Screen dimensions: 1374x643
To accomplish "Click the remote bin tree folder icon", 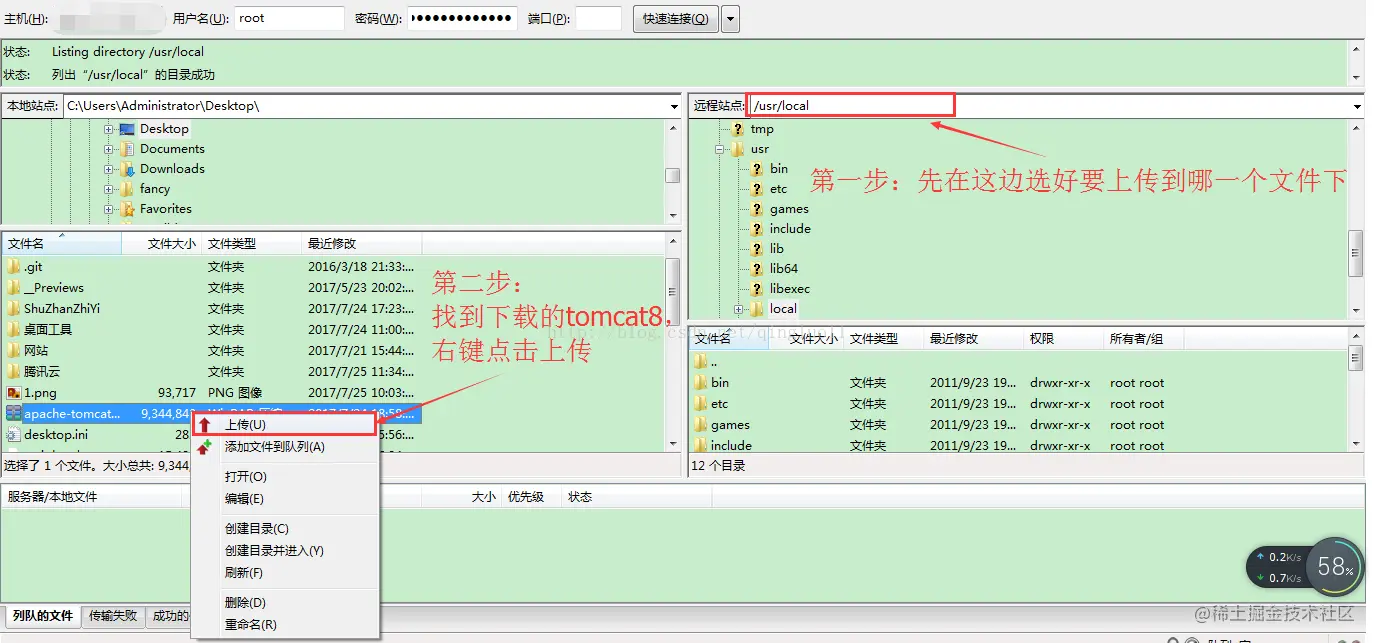I will [x=756, y=169].
